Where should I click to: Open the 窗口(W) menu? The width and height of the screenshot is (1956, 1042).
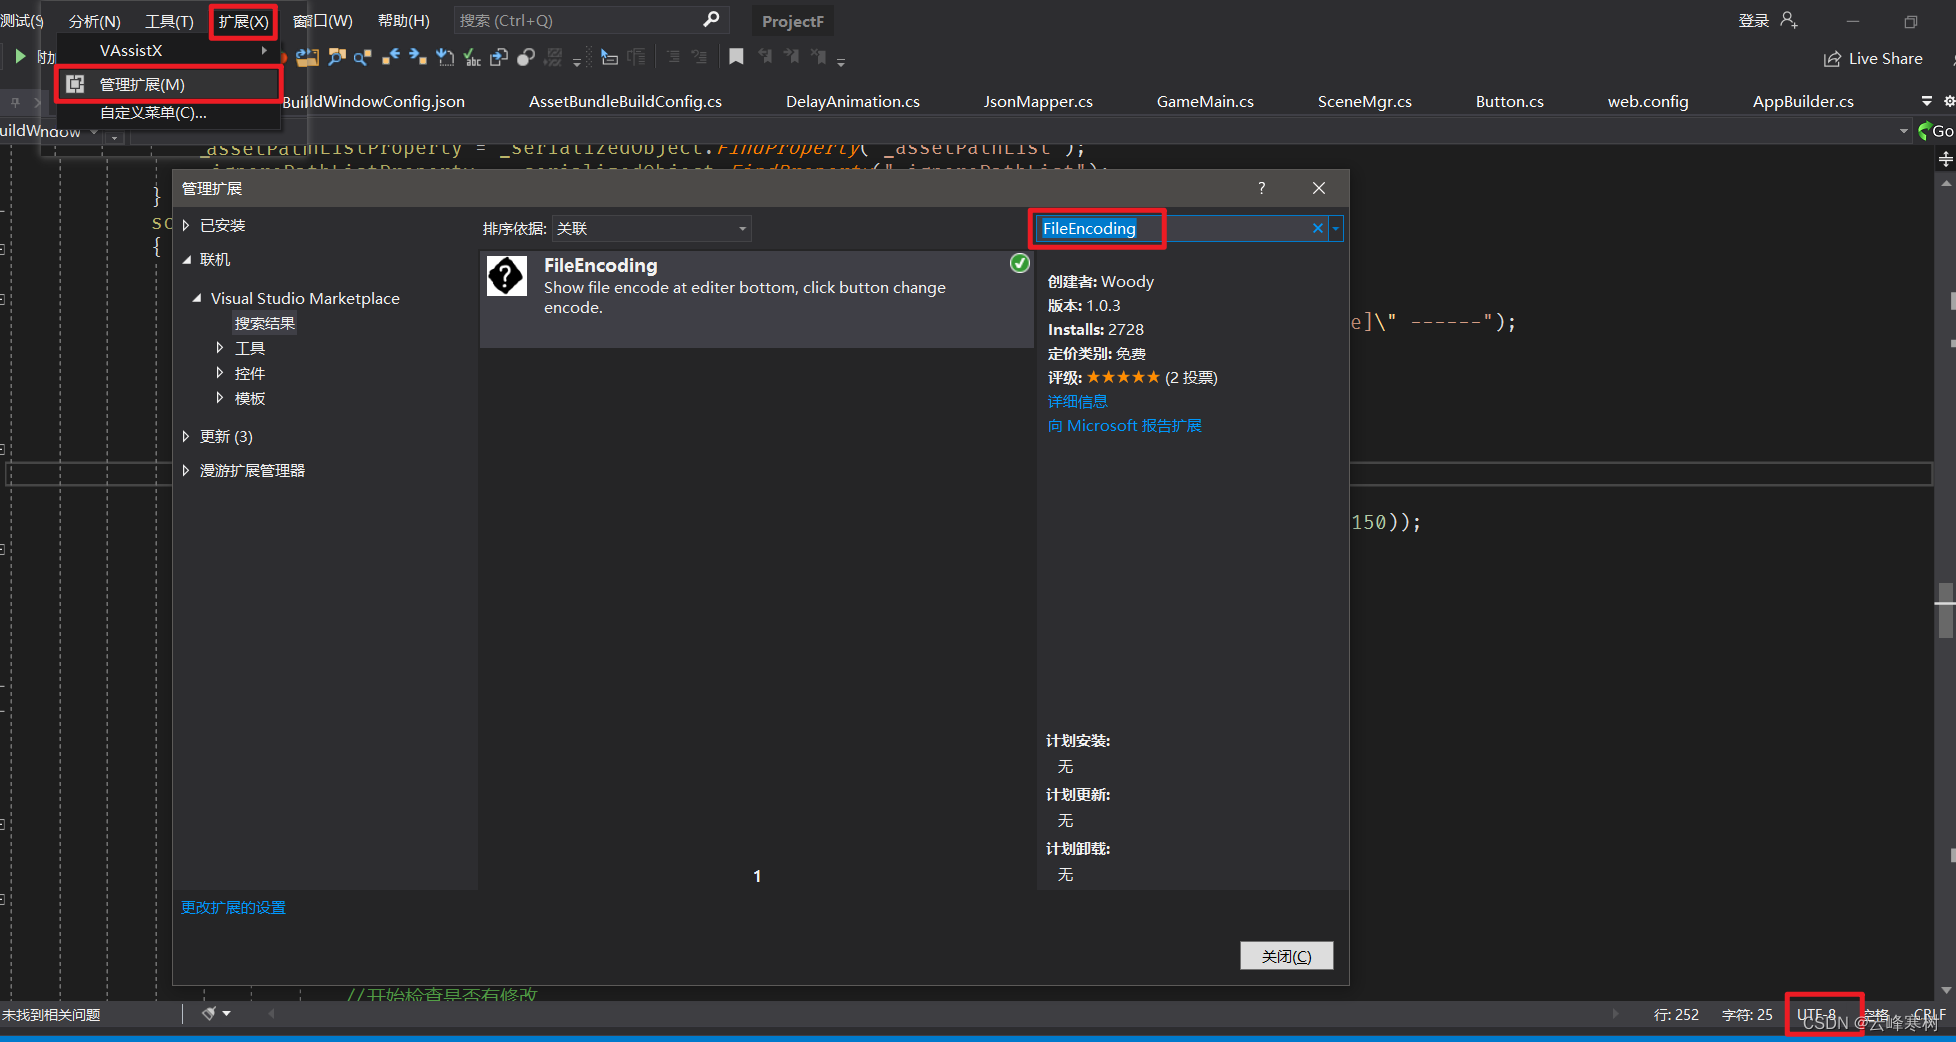(323, 21)
